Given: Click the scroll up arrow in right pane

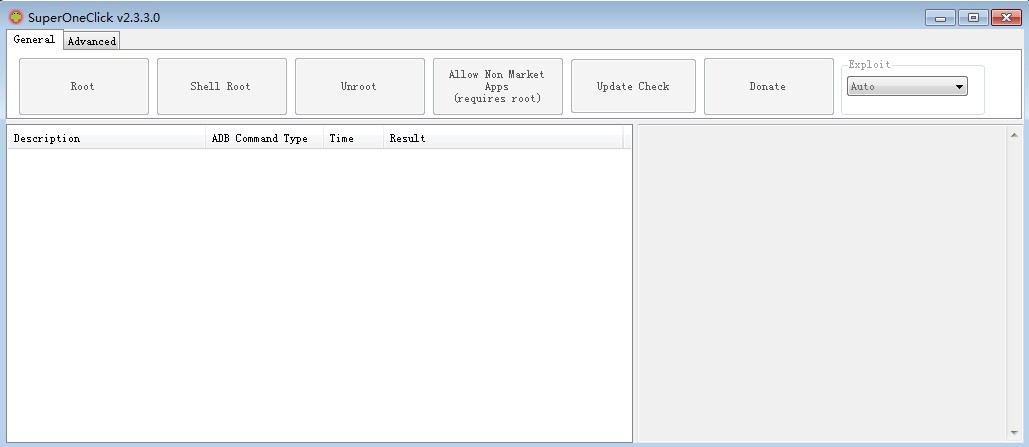Looking at the screenshot, I should click(1015, 135).
